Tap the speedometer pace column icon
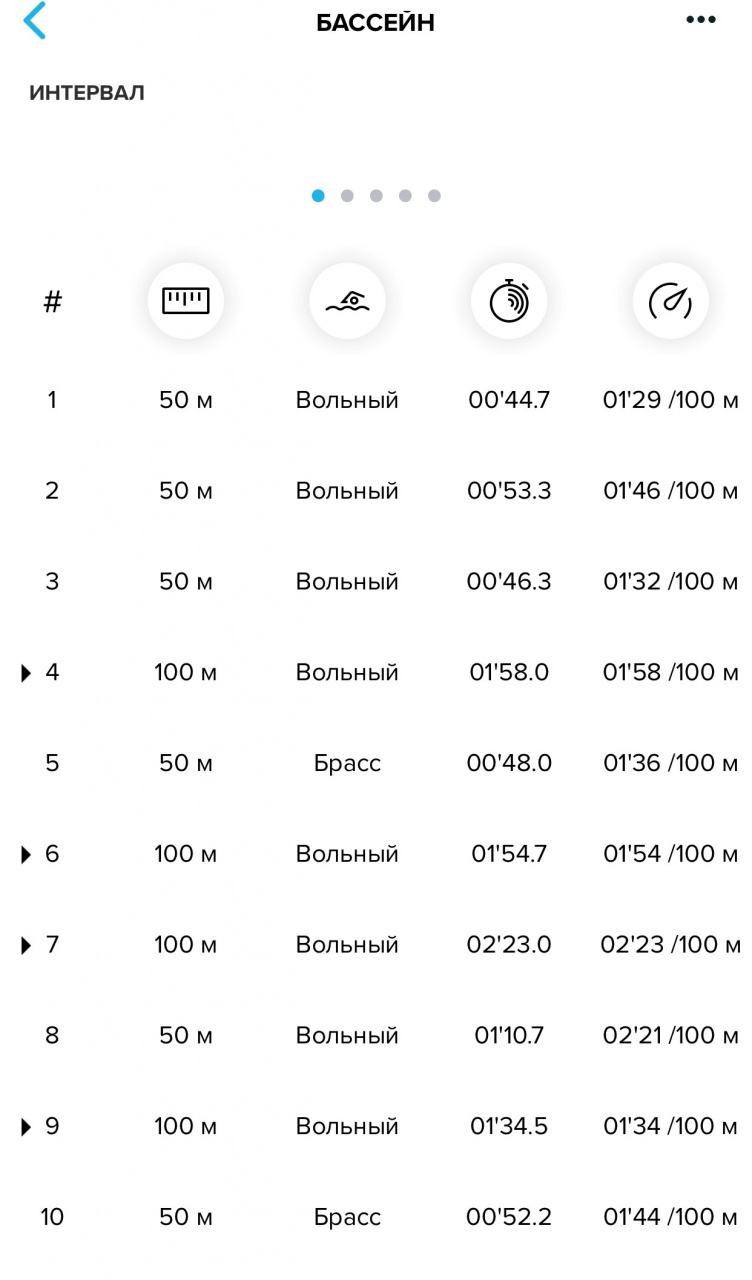Viewport: 752px width, 1280px height. coord(670,301)
